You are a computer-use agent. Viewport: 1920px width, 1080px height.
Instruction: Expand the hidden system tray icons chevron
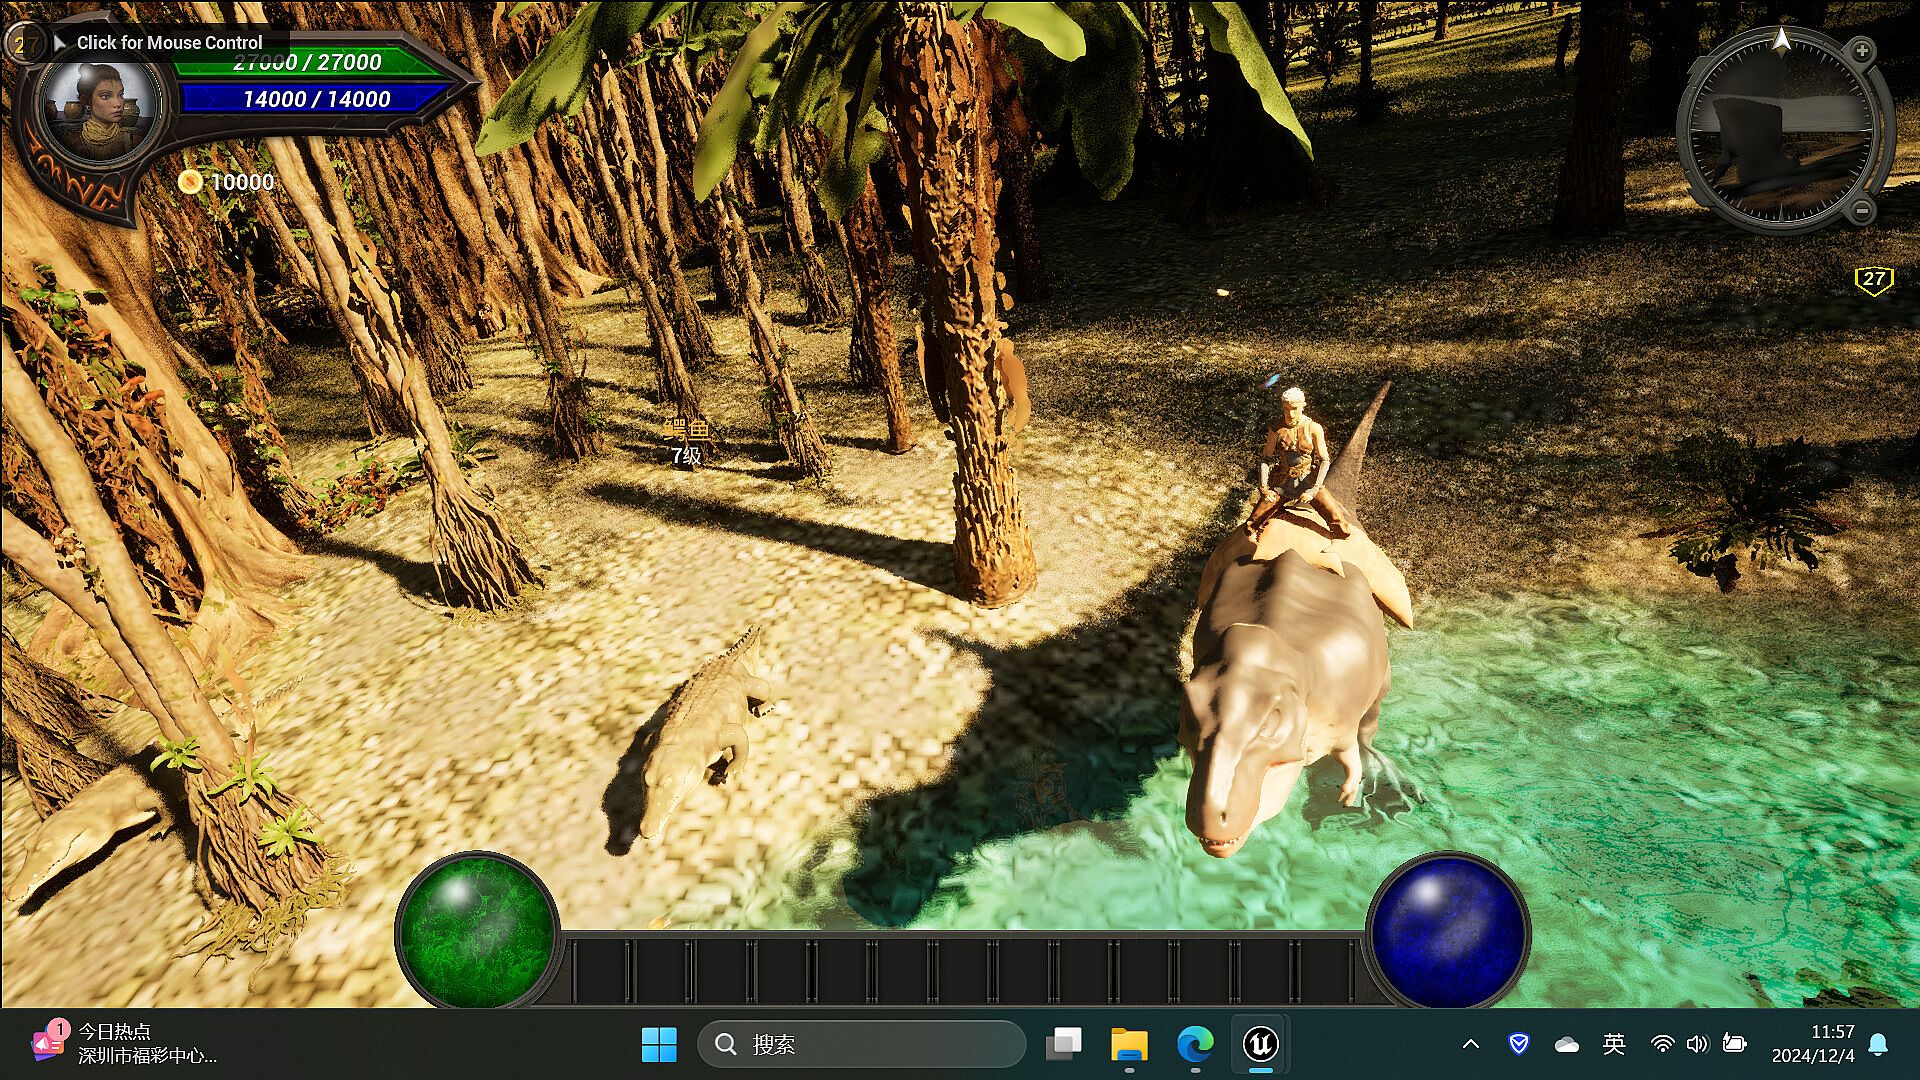[1470, 1044]
